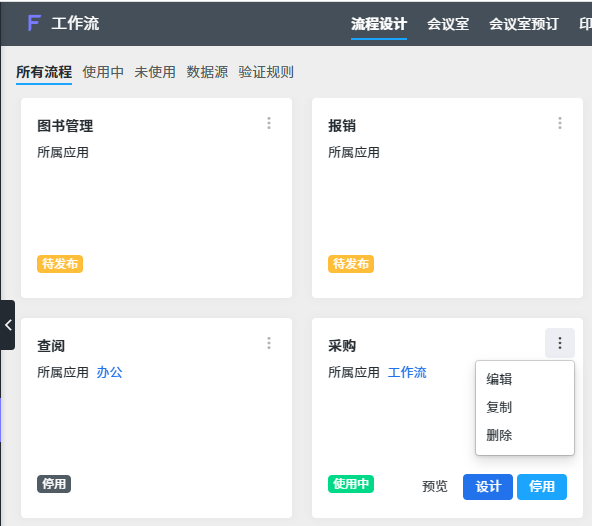Image resolution: width=592 pixels, height=526 pixels.
Task: Click the purple F workflow logo
Action: click(34, 23)
